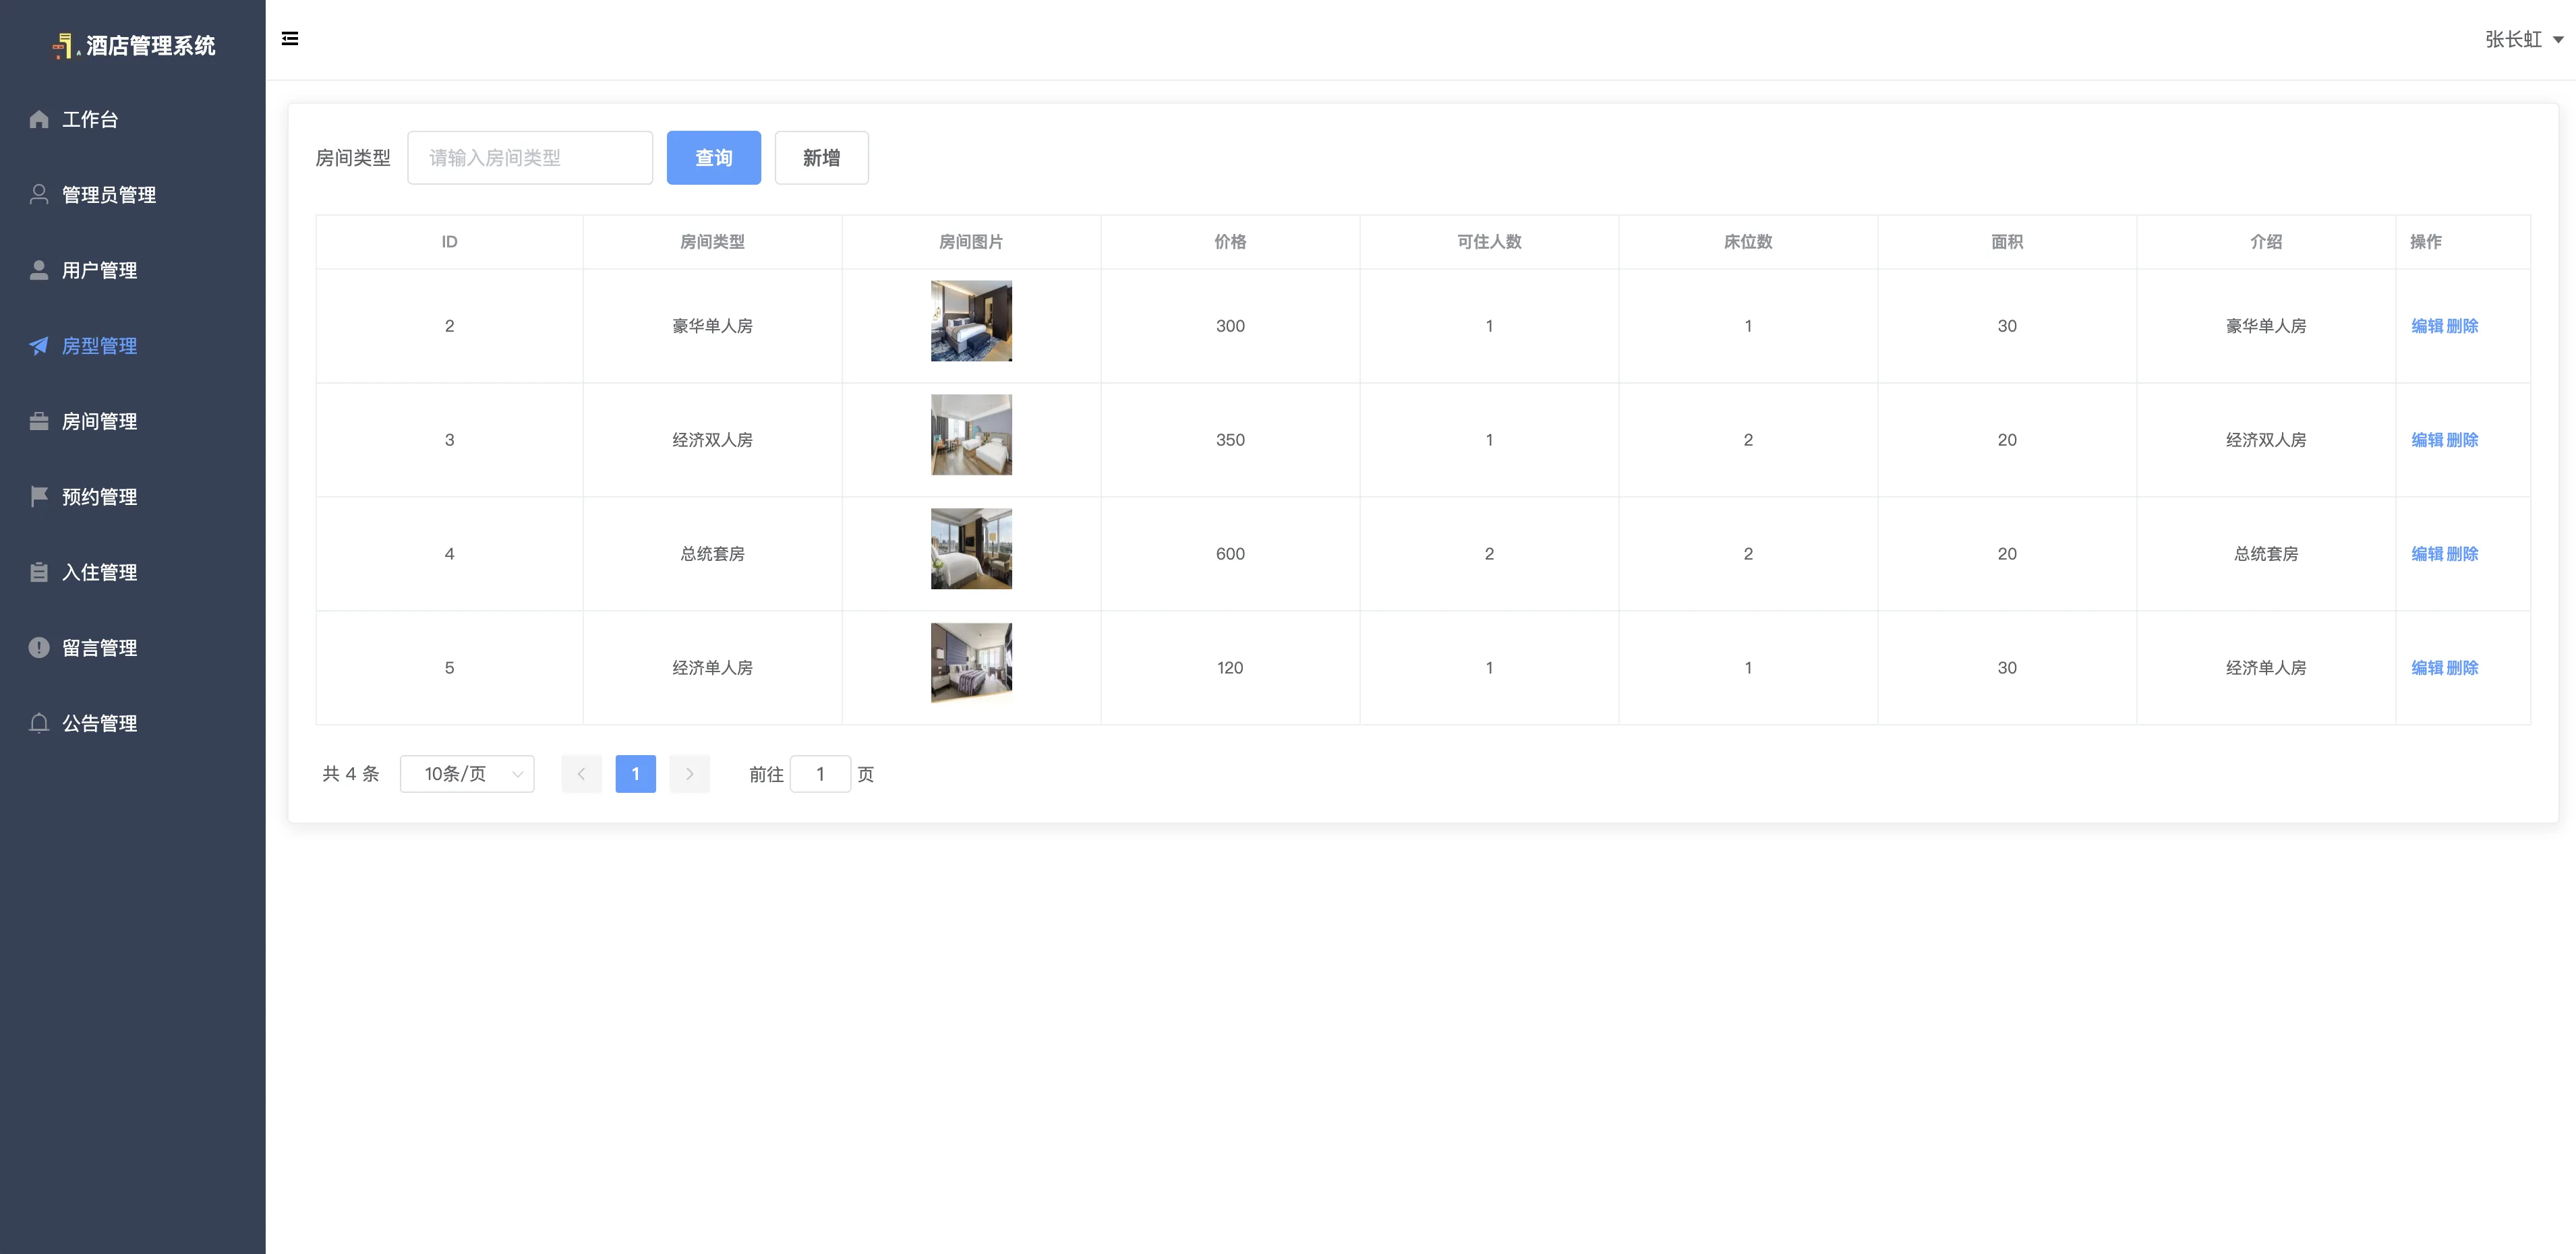Click the briefcase icon for 房间管理
The image size is (2576, 1254).
[39, 421]
